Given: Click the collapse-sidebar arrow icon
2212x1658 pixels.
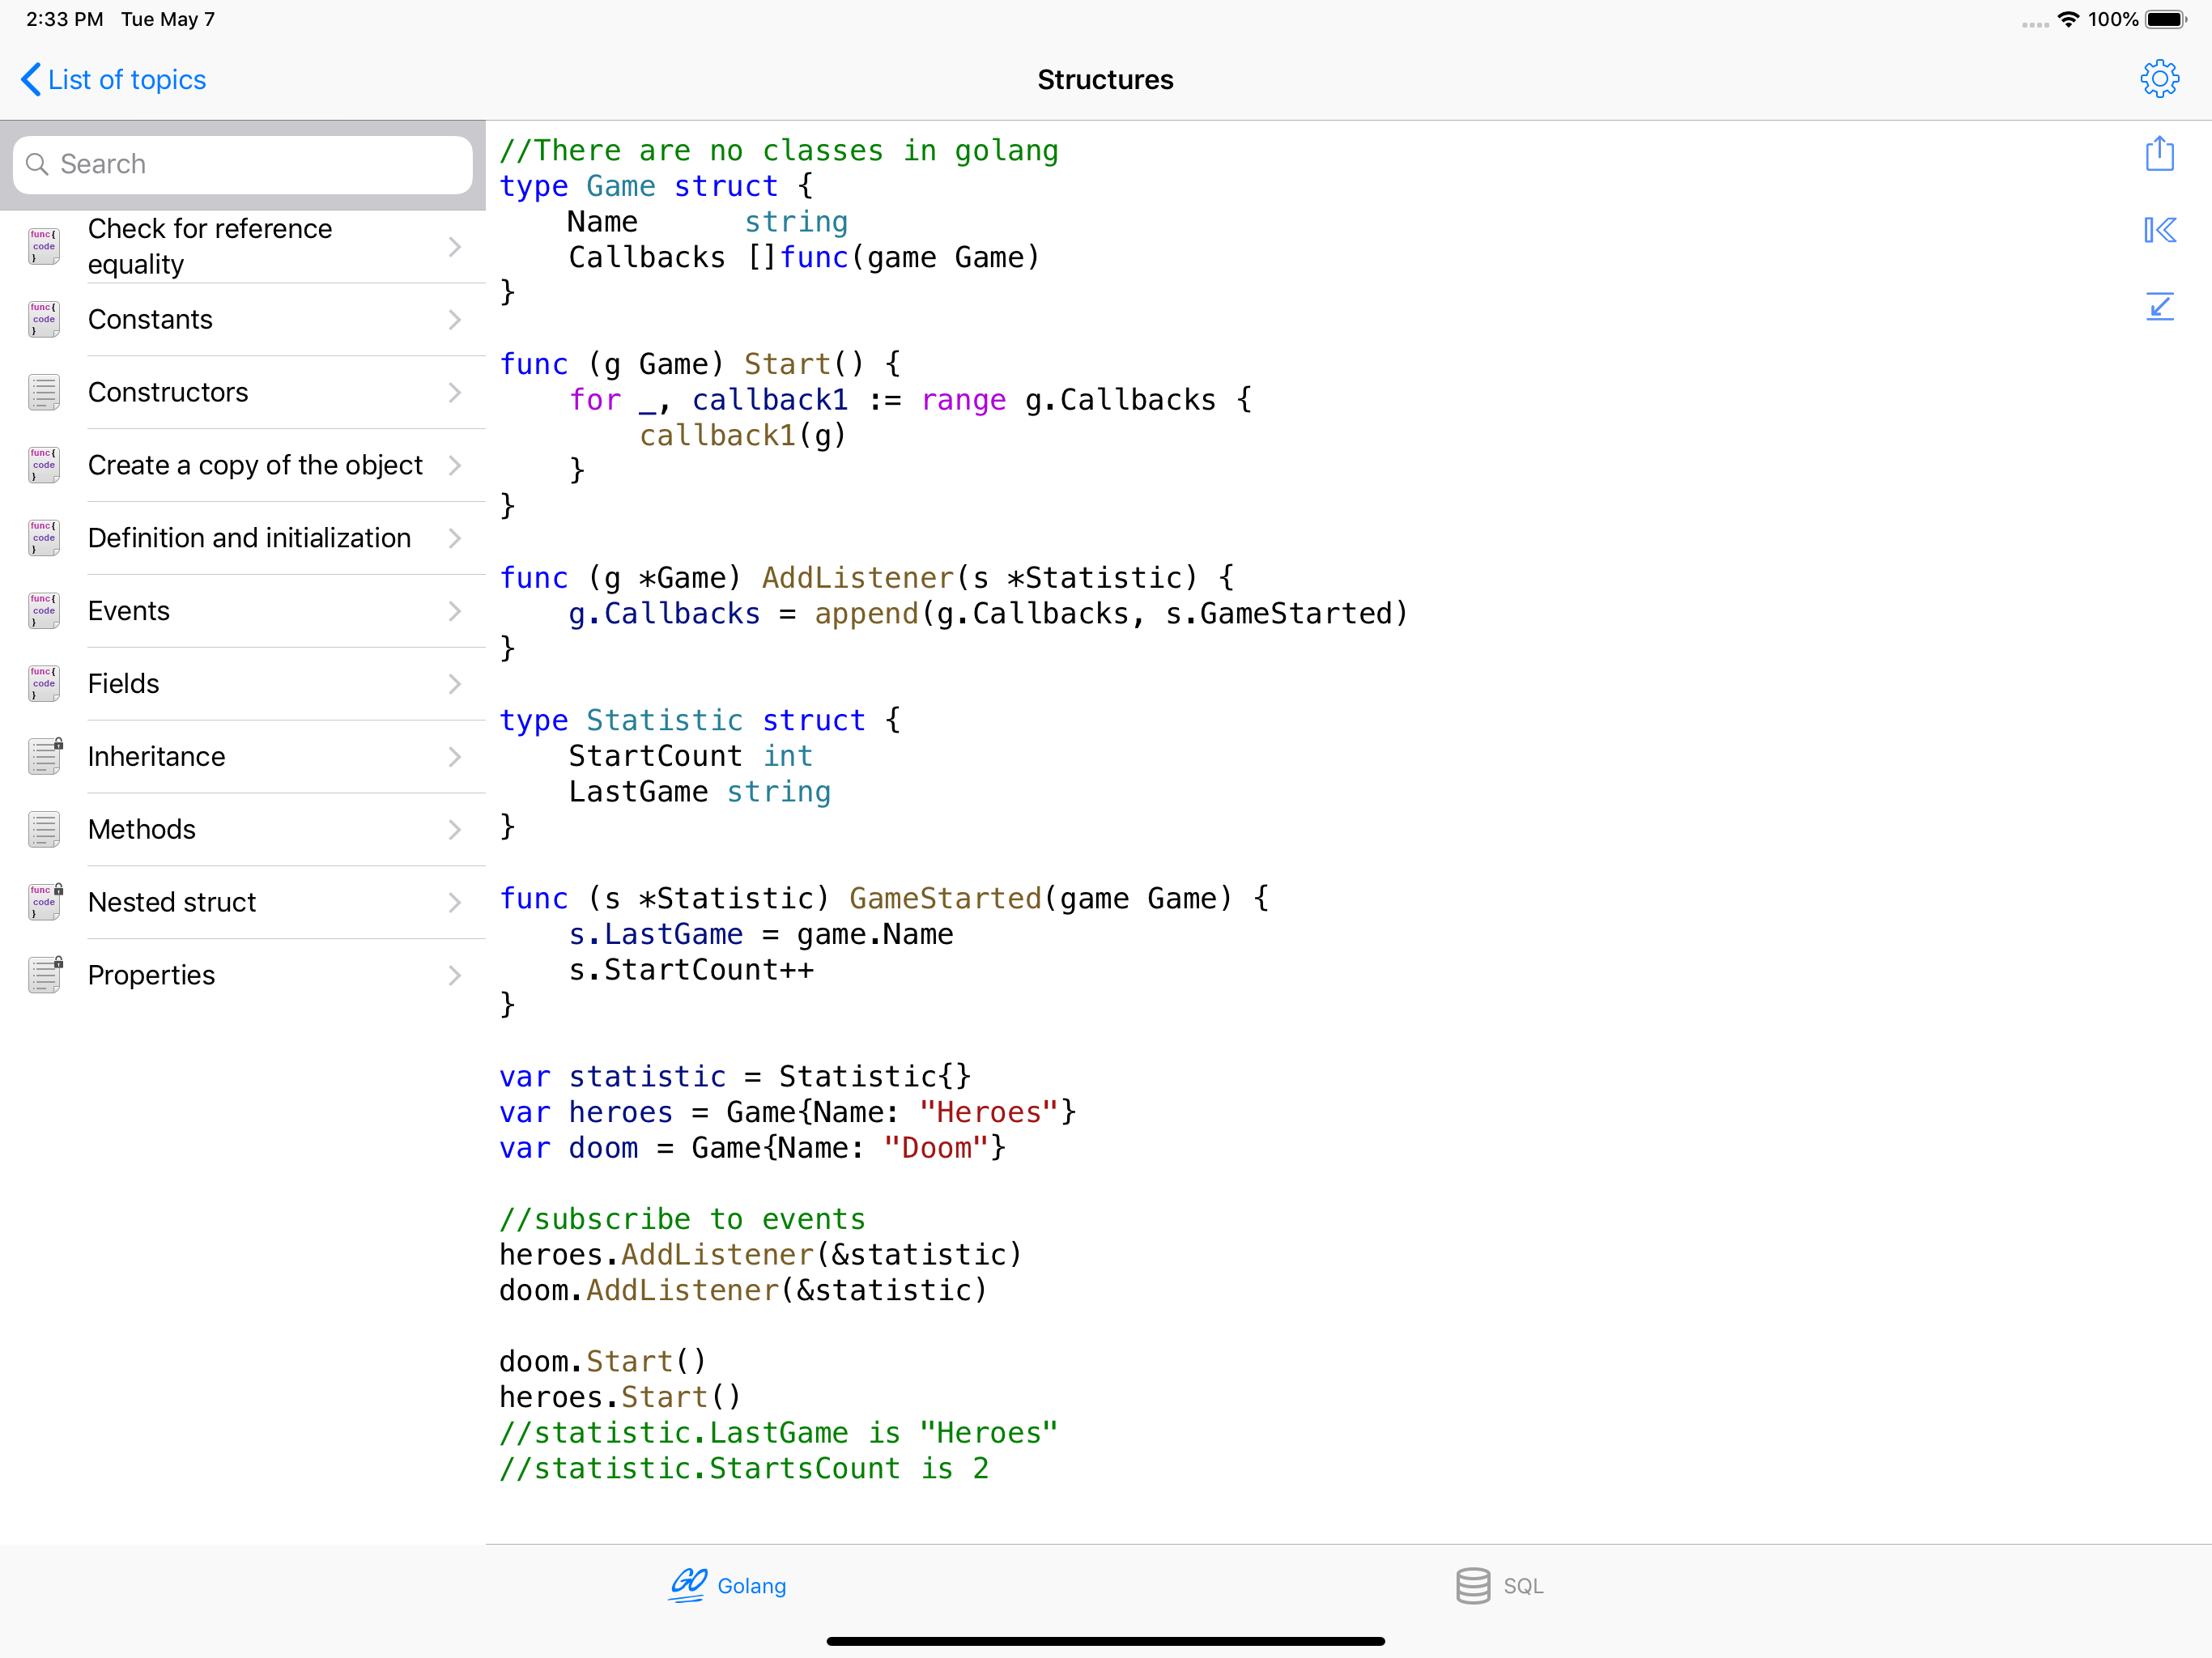Looking at the screenshot, I should (x=2159, y=230).
